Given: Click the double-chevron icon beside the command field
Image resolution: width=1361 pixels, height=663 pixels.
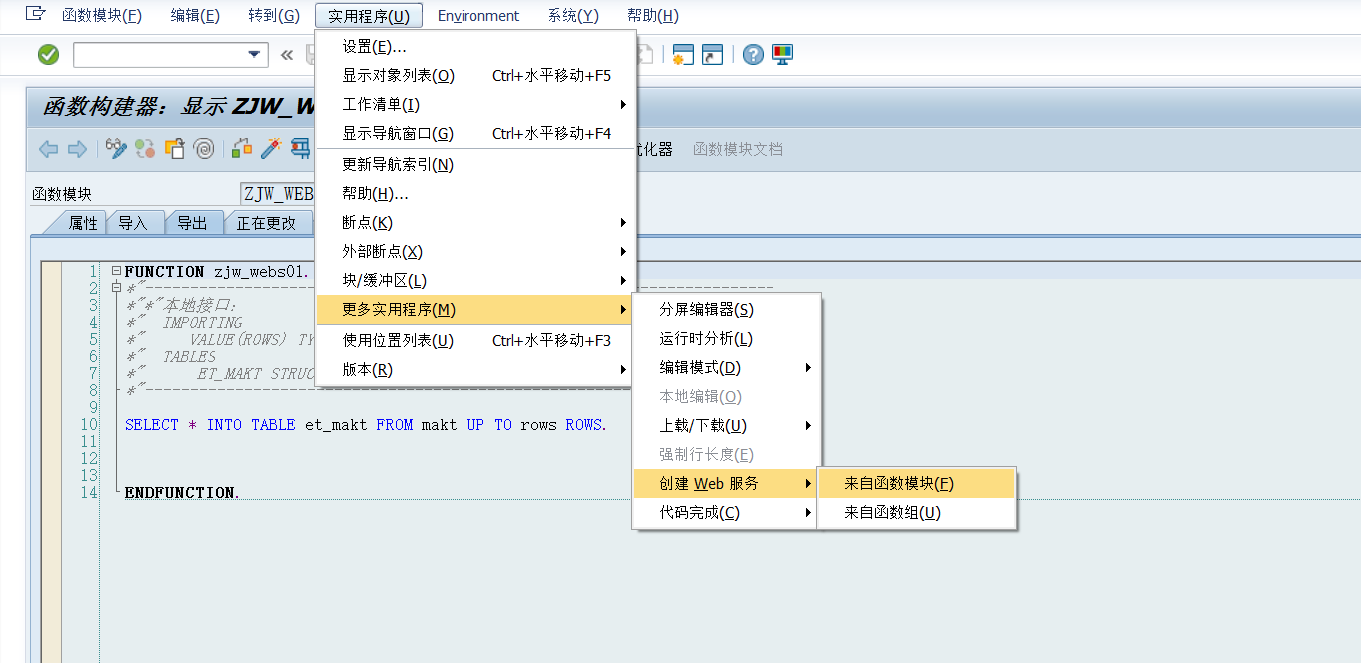Looking at the screenshot, I should click(x=287, y=55).
